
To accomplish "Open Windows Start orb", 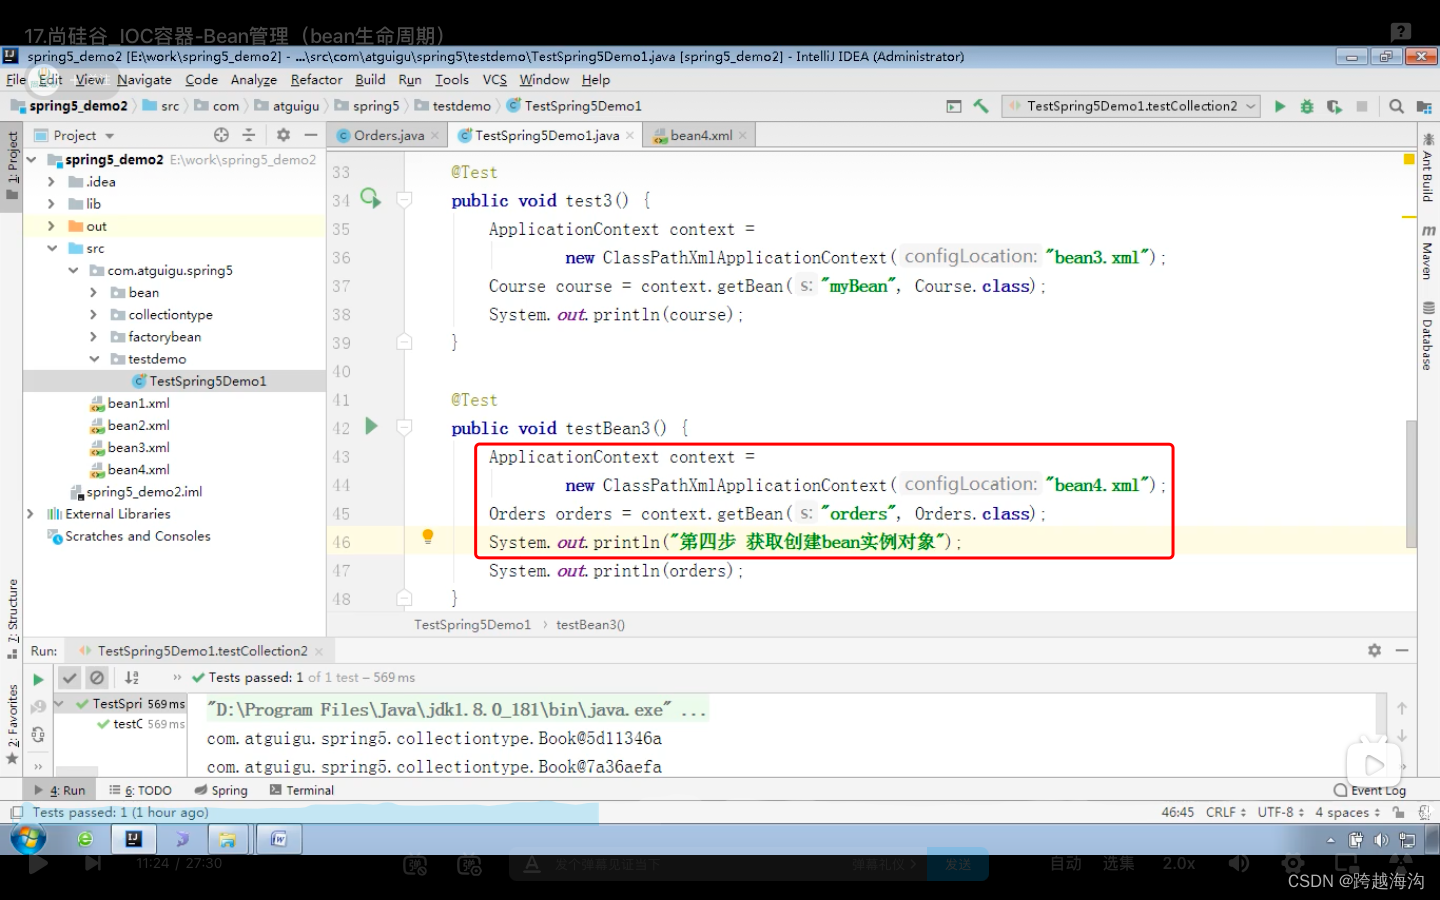I will coord(28,839).
